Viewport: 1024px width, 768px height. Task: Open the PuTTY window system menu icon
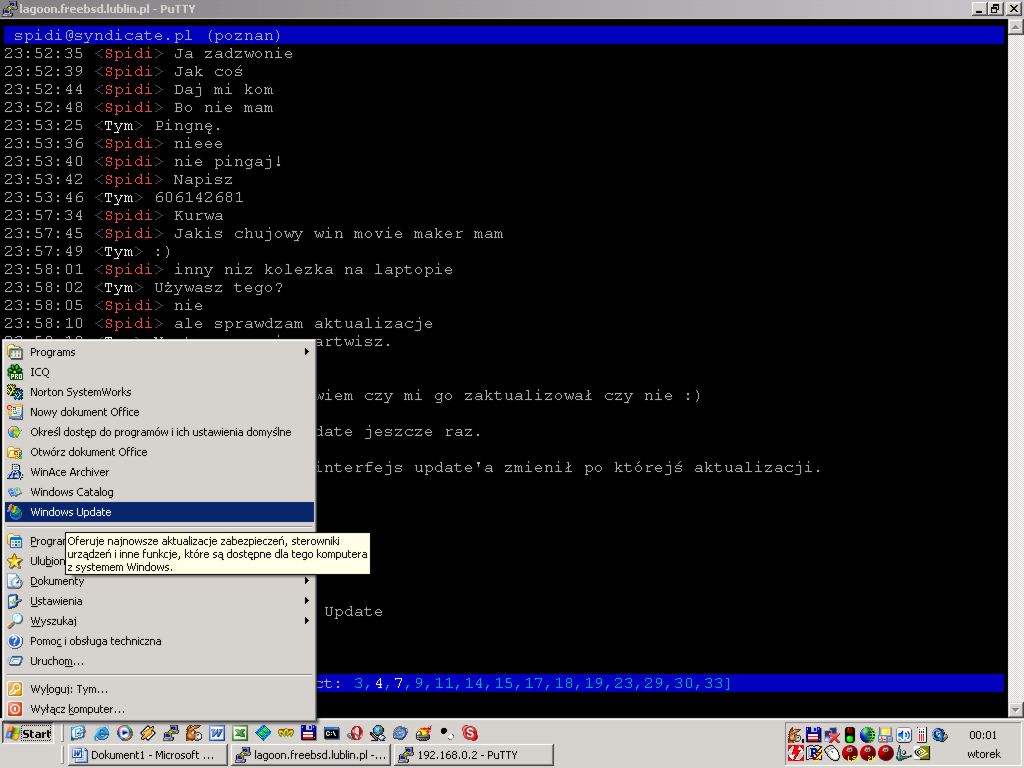[9, 8]
